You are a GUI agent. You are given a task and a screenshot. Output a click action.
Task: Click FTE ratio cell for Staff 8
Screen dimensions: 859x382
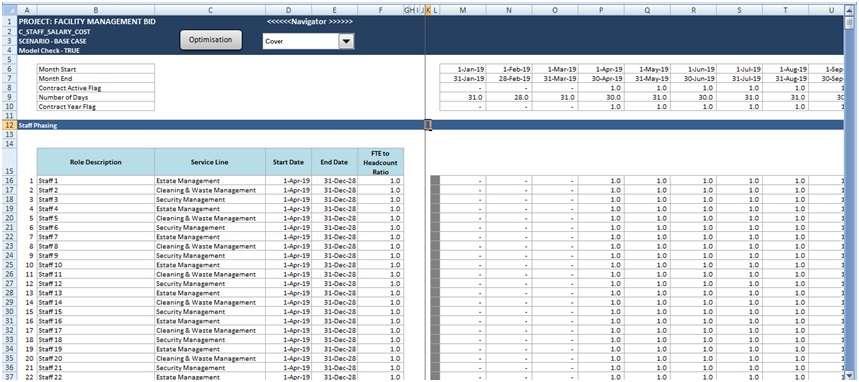[x=381, y=246]
